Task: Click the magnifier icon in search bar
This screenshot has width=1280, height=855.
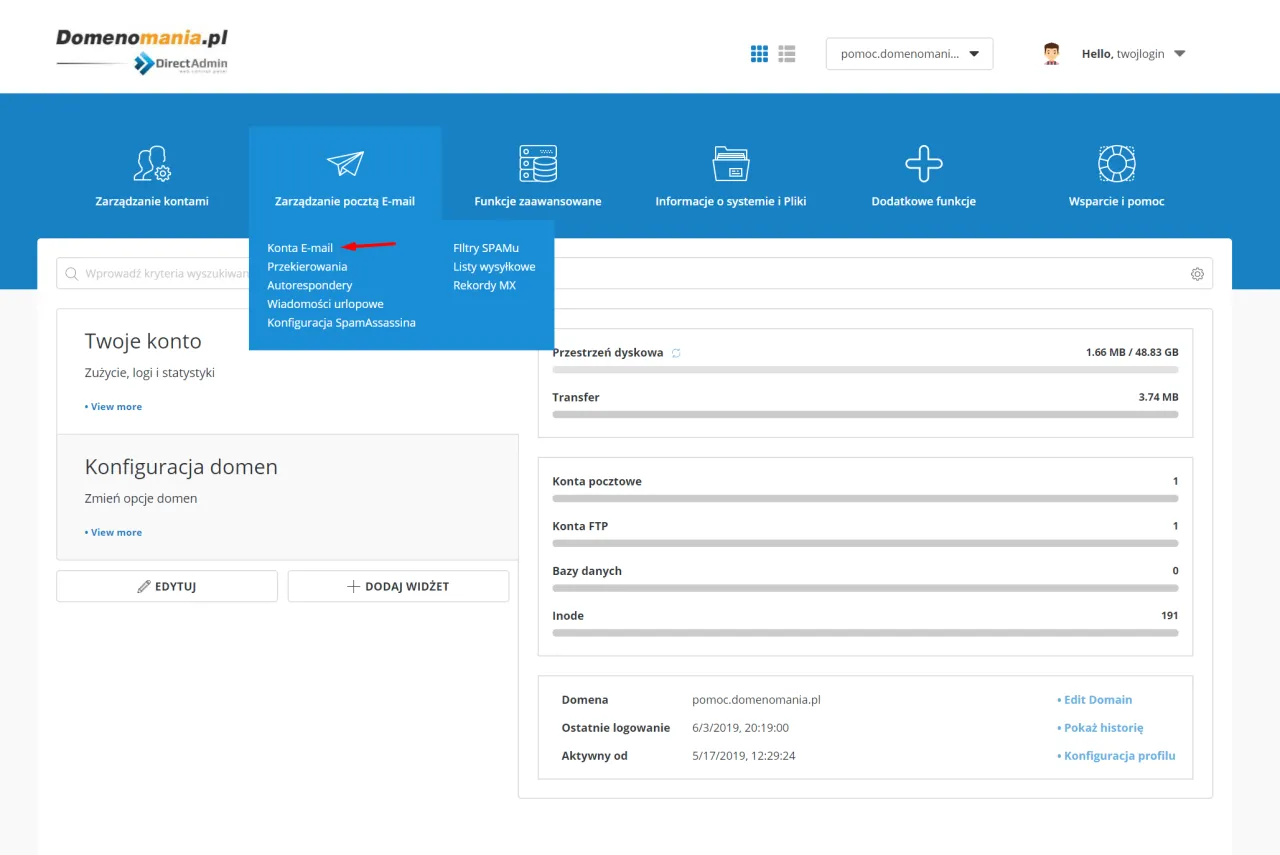Action: click(x=70, y=273)
